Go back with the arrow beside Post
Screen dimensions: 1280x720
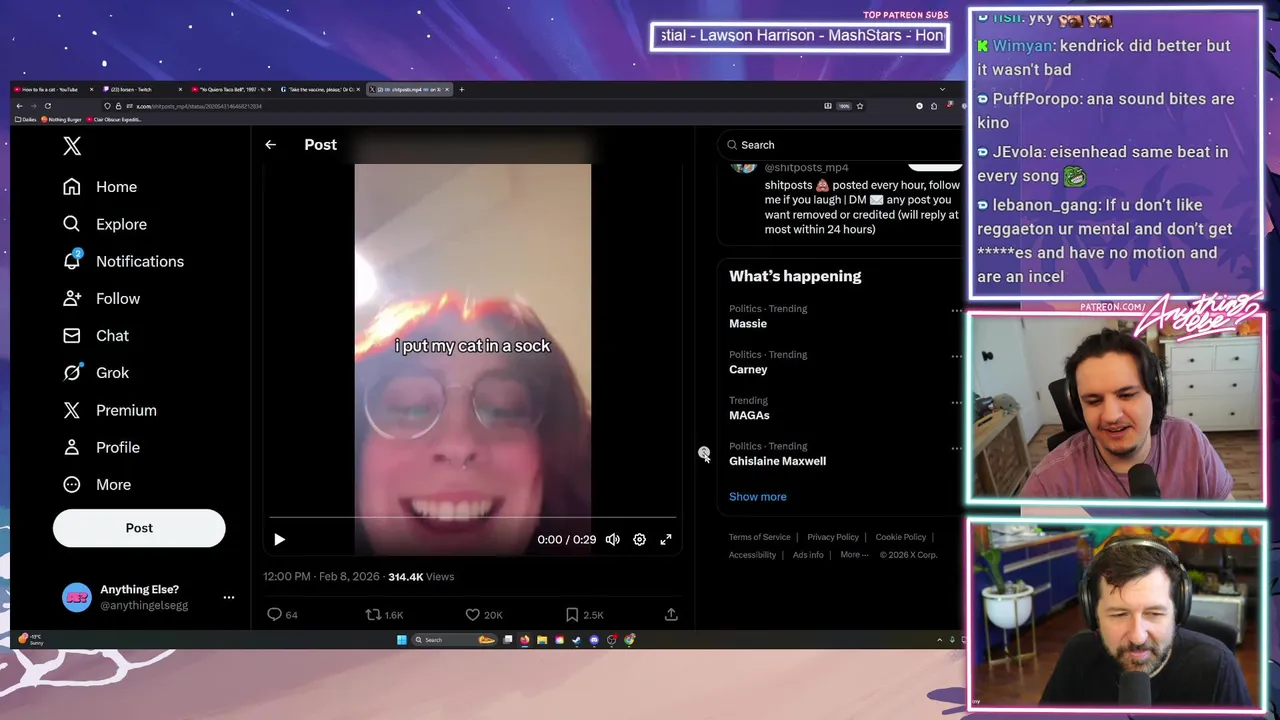(x=270, y=145)
